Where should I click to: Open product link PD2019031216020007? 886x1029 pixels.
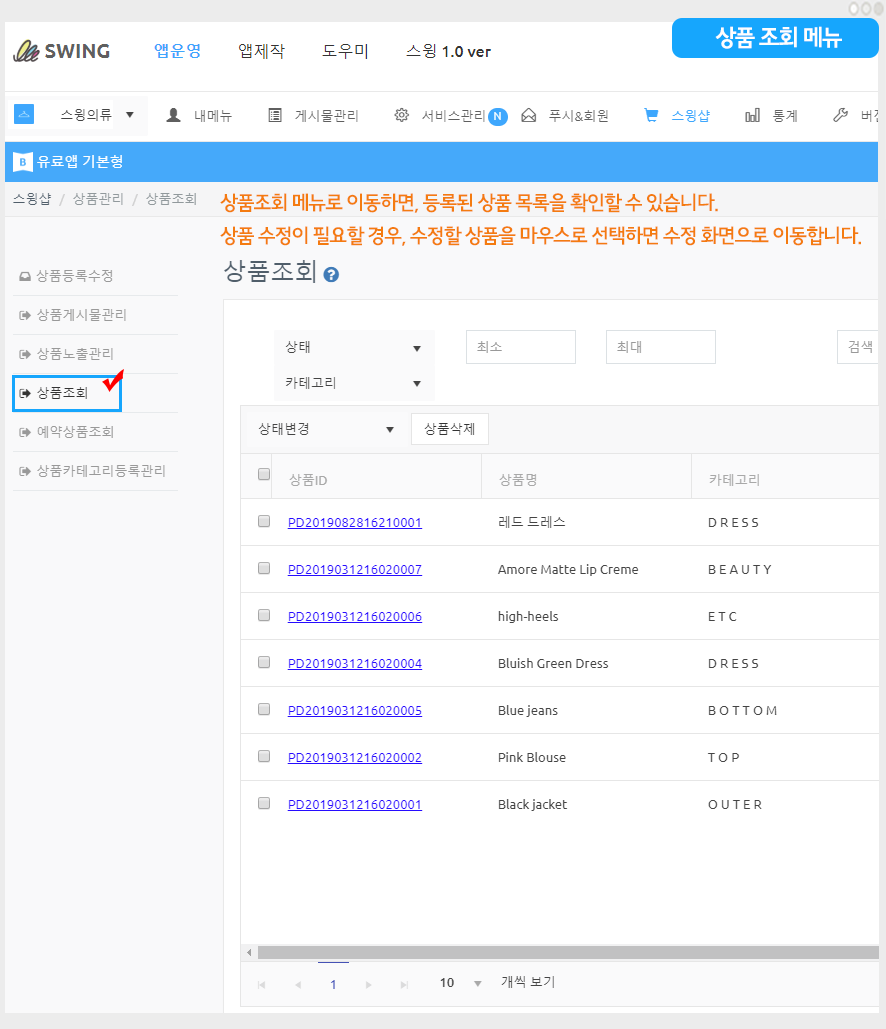pos(354,569)
